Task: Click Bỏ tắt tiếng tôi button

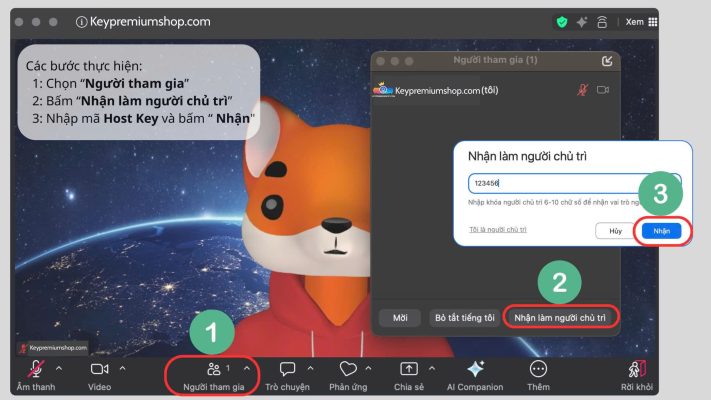Action: (x=465, y=318)
